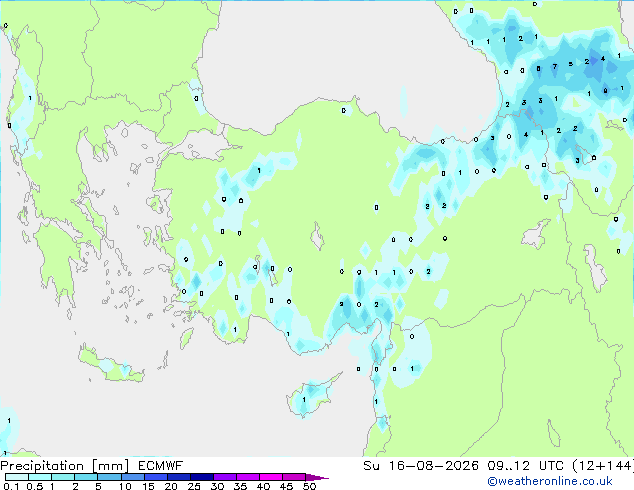Image resolution: width=634 pixels, height=490 pixels.
Task: Click the "35" legend scale label
Action: point(240,486)
